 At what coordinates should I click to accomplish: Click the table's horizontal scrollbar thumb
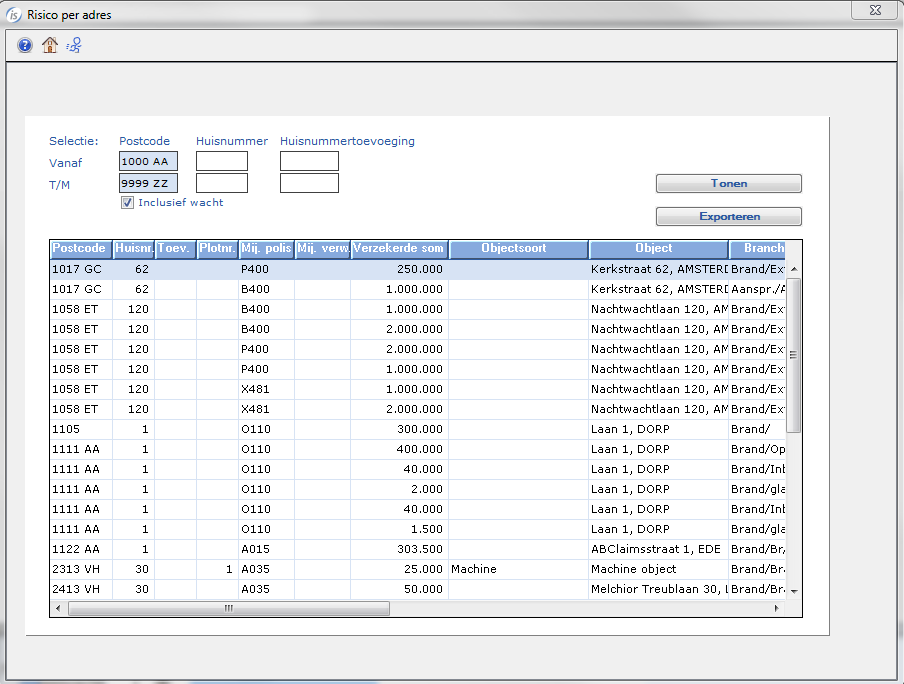[x=228, y=608]
